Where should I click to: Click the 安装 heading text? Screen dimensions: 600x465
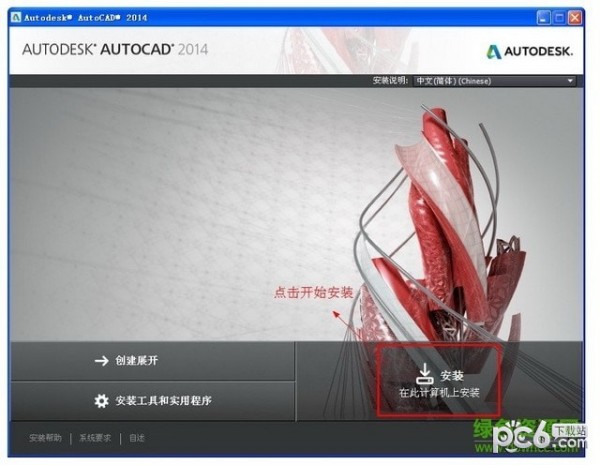click(452, 376)
